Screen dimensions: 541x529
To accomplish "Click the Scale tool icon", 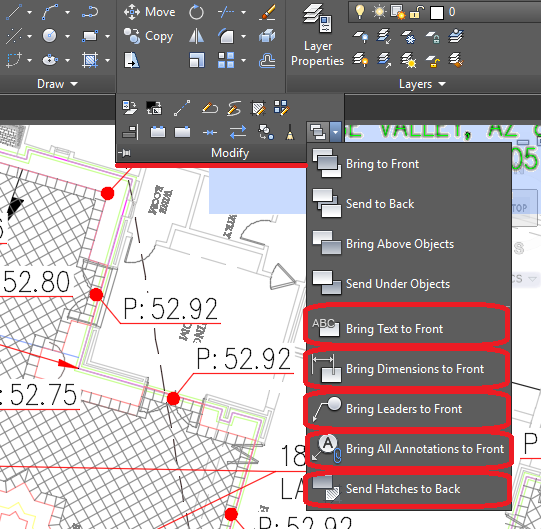I will click(x=197, y=60).
